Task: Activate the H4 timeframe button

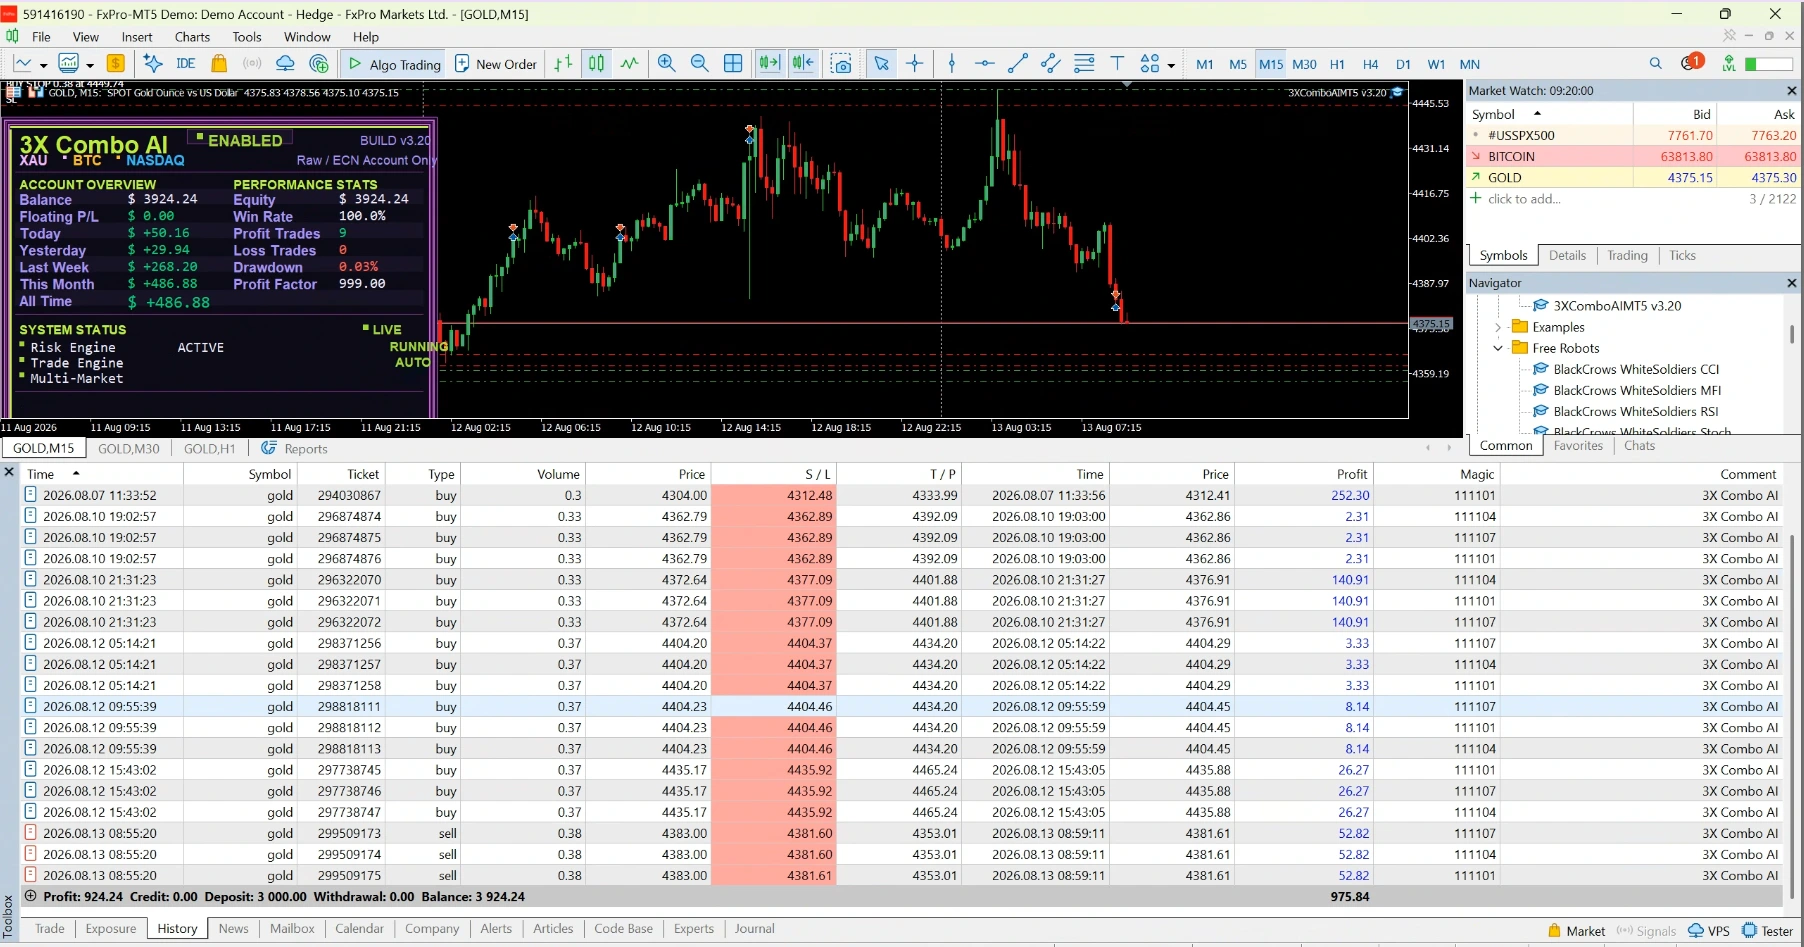Action: tap(1370, 64)
